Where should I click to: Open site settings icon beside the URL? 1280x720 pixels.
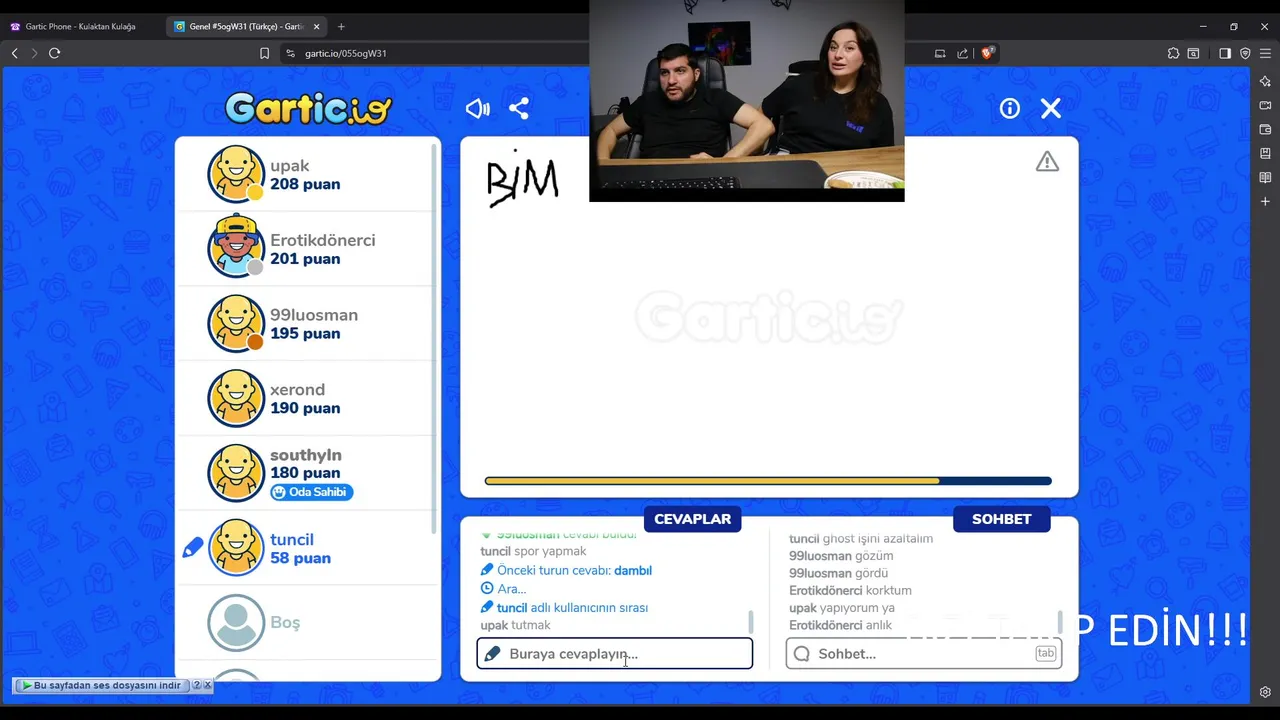(x=290, y=53)
